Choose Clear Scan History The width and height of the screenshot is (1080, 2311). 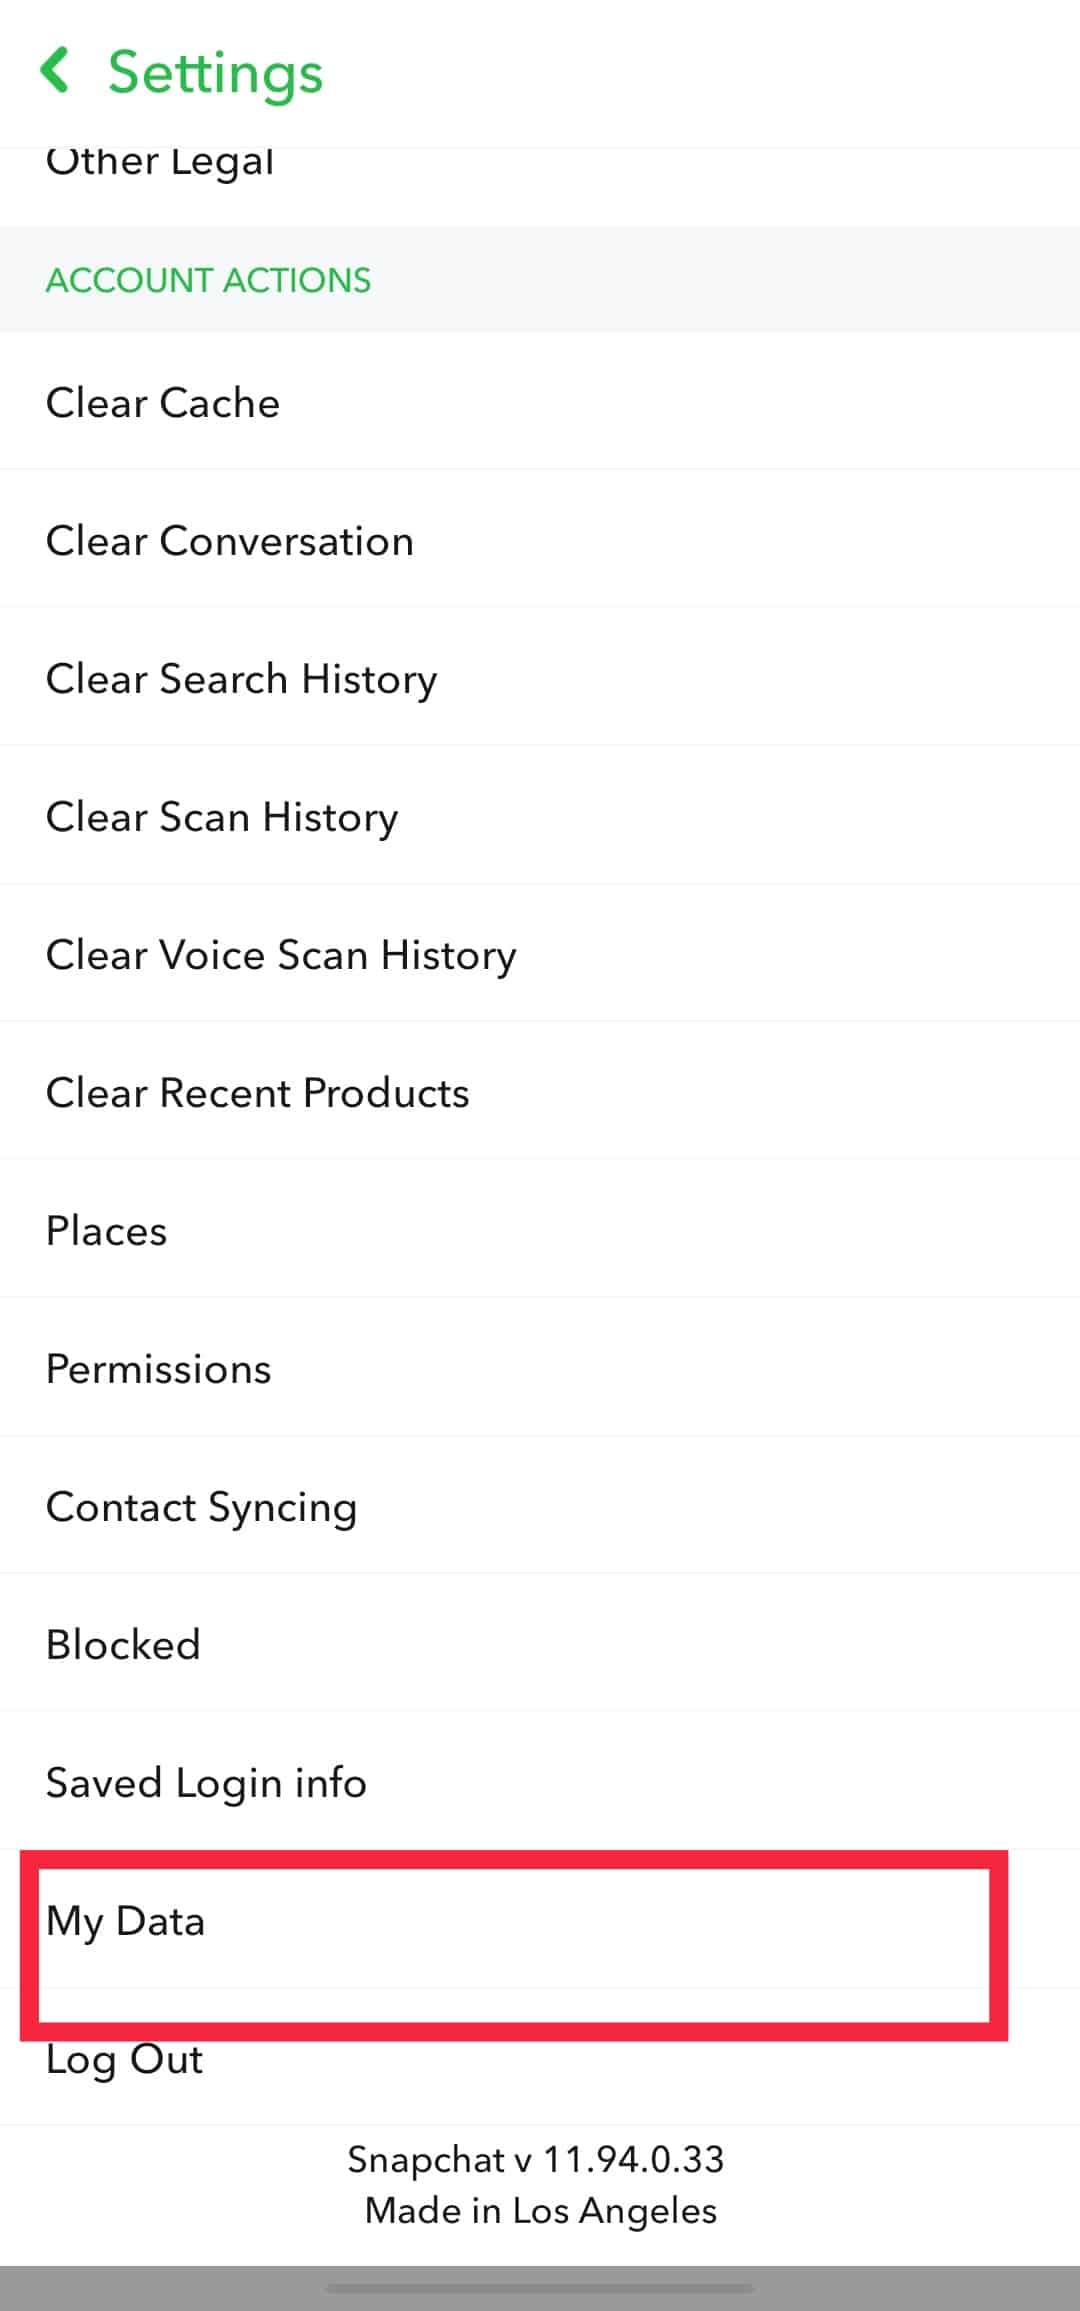(222, 817)
